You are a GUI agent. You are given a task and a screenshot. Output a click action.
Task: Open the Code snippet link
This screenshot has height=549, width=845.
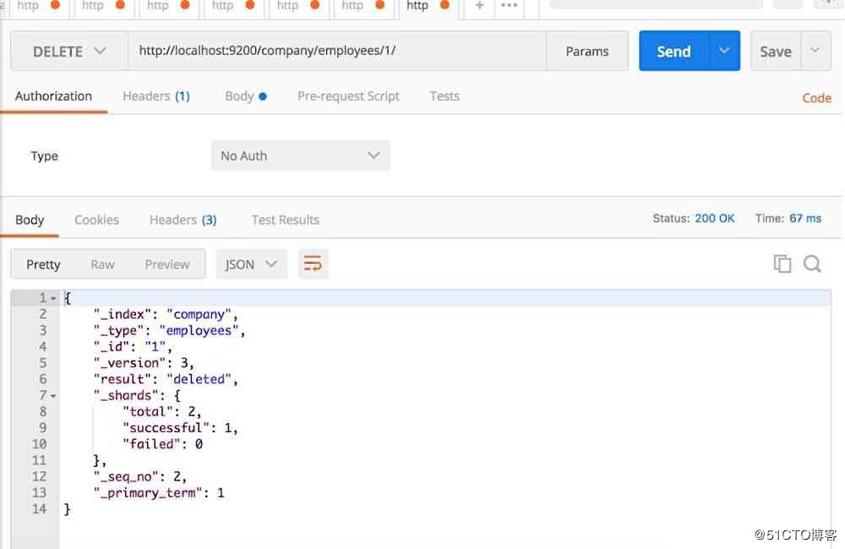[816, 98]
